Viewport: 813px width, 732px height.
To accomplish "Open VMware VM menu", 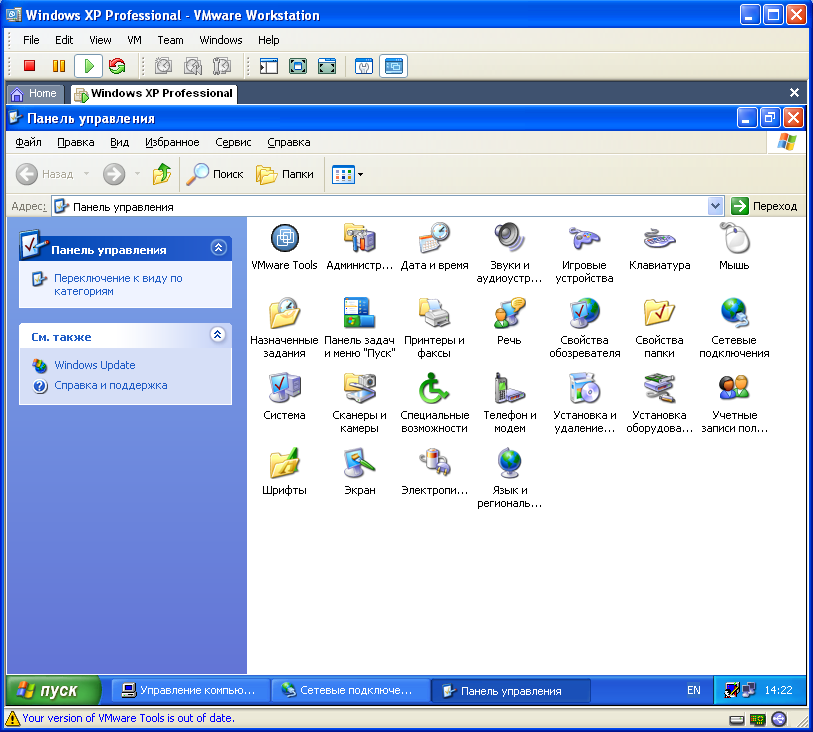I will pos(134,40).
